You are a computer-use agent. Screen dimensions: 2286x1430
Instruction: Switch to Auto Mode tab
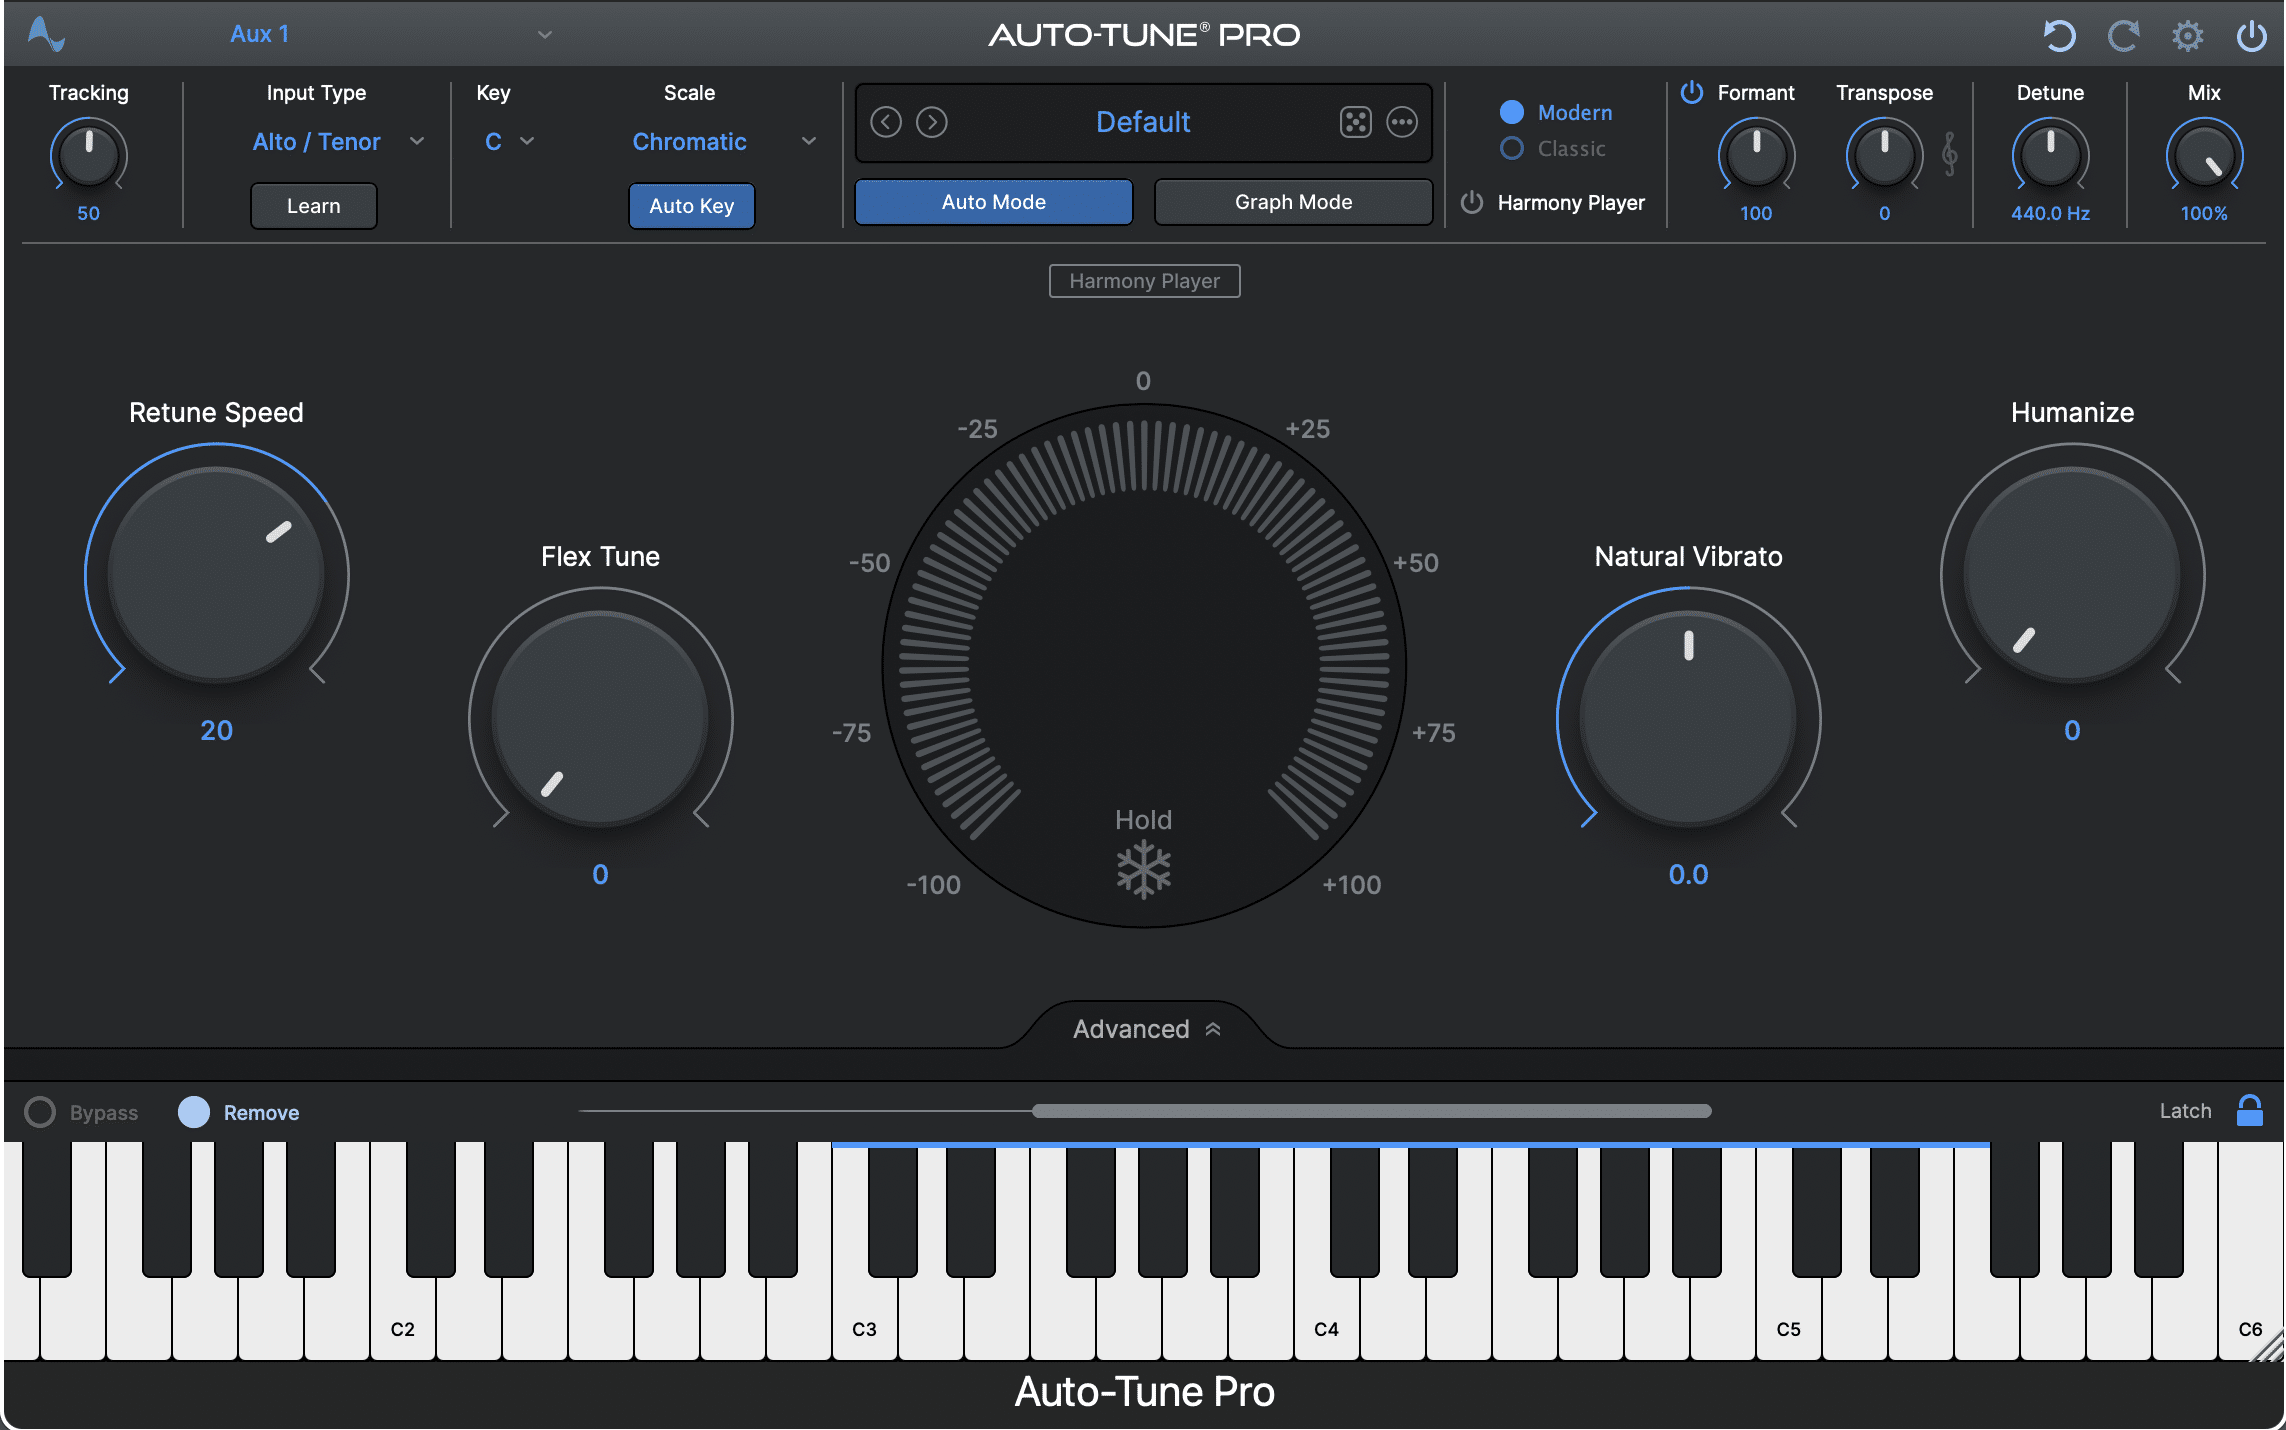coord(991,201)
